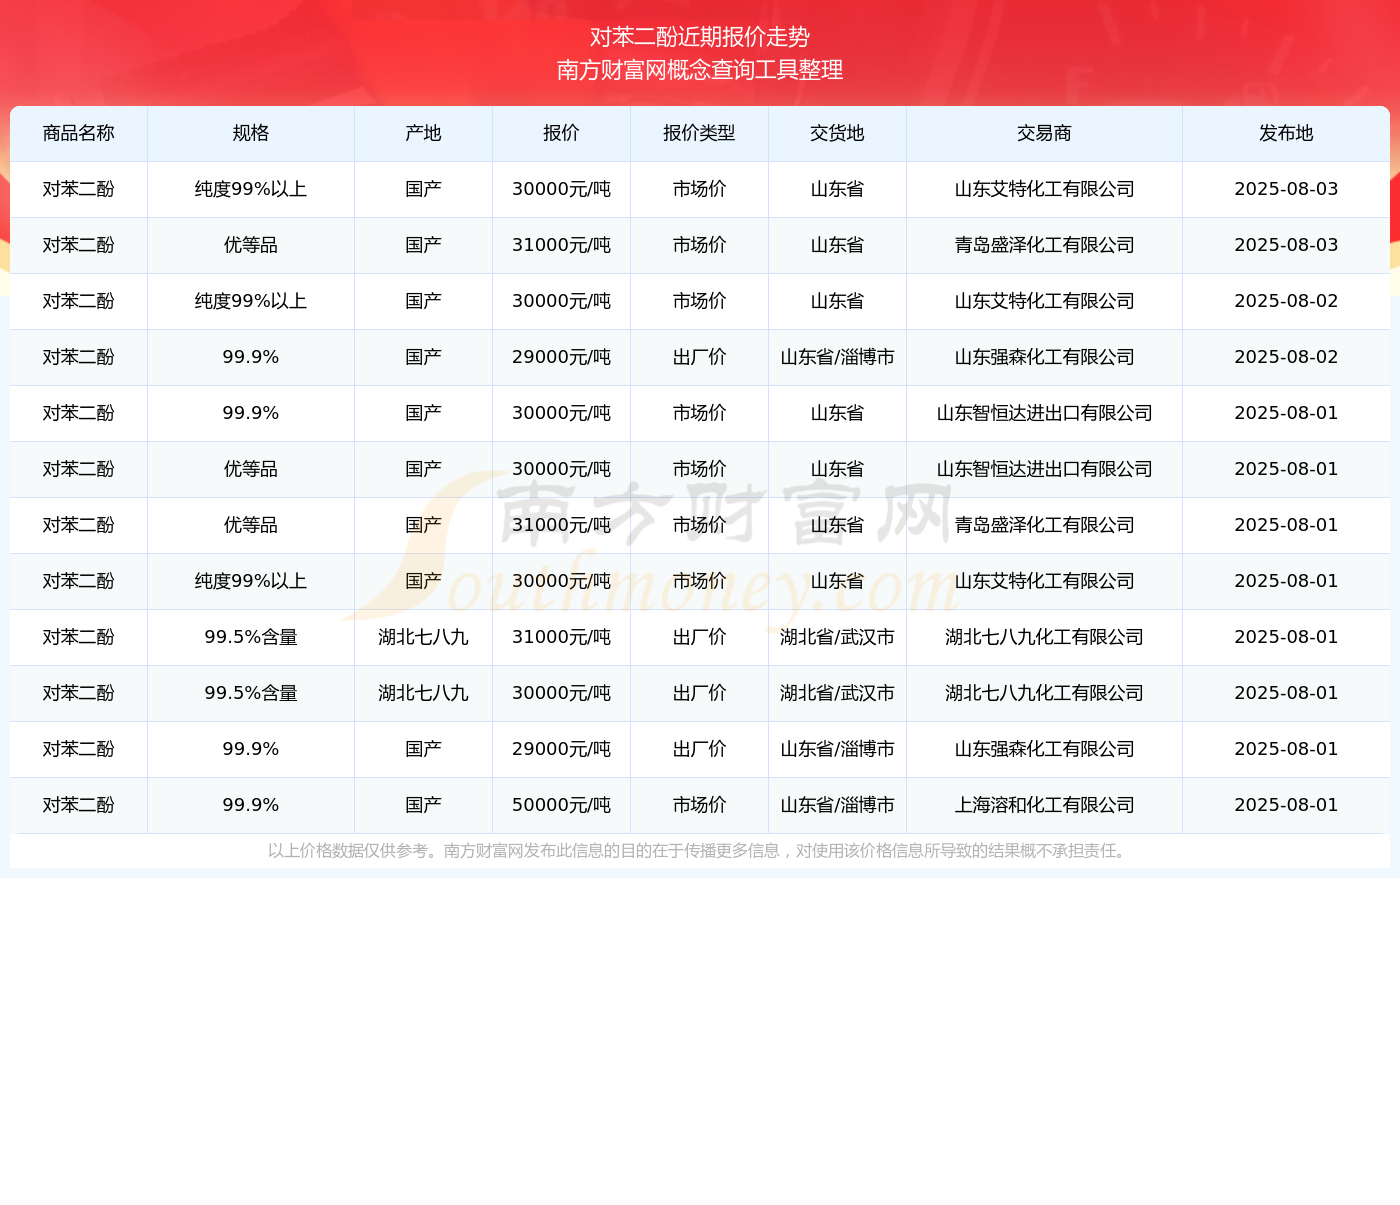This screenshot has height=1205, width=1400.
Task: Click 对苯二酚 name in the 50000元/吨 row
Action: [x=79, y=805]
